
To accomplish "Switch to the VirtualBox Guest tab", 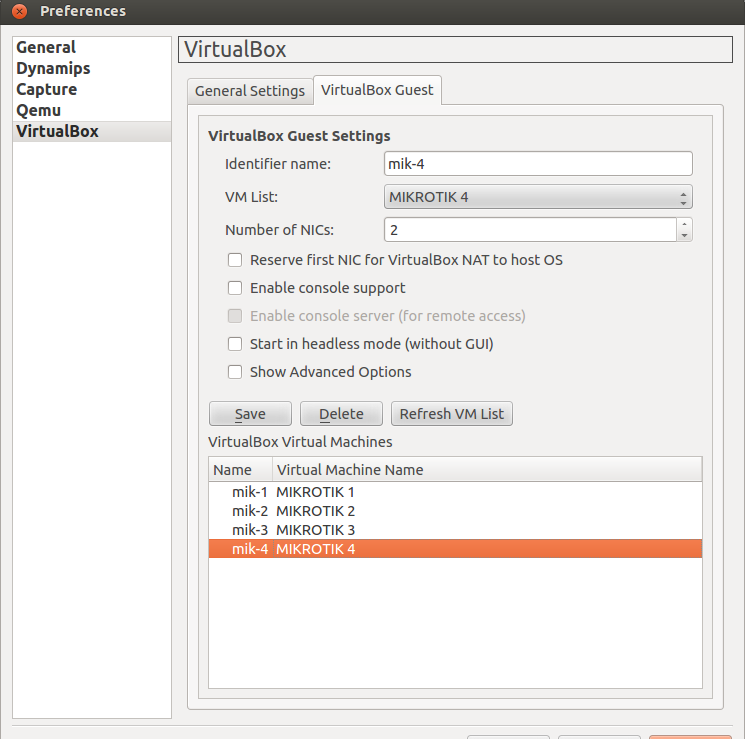I will tap(377, 90).
